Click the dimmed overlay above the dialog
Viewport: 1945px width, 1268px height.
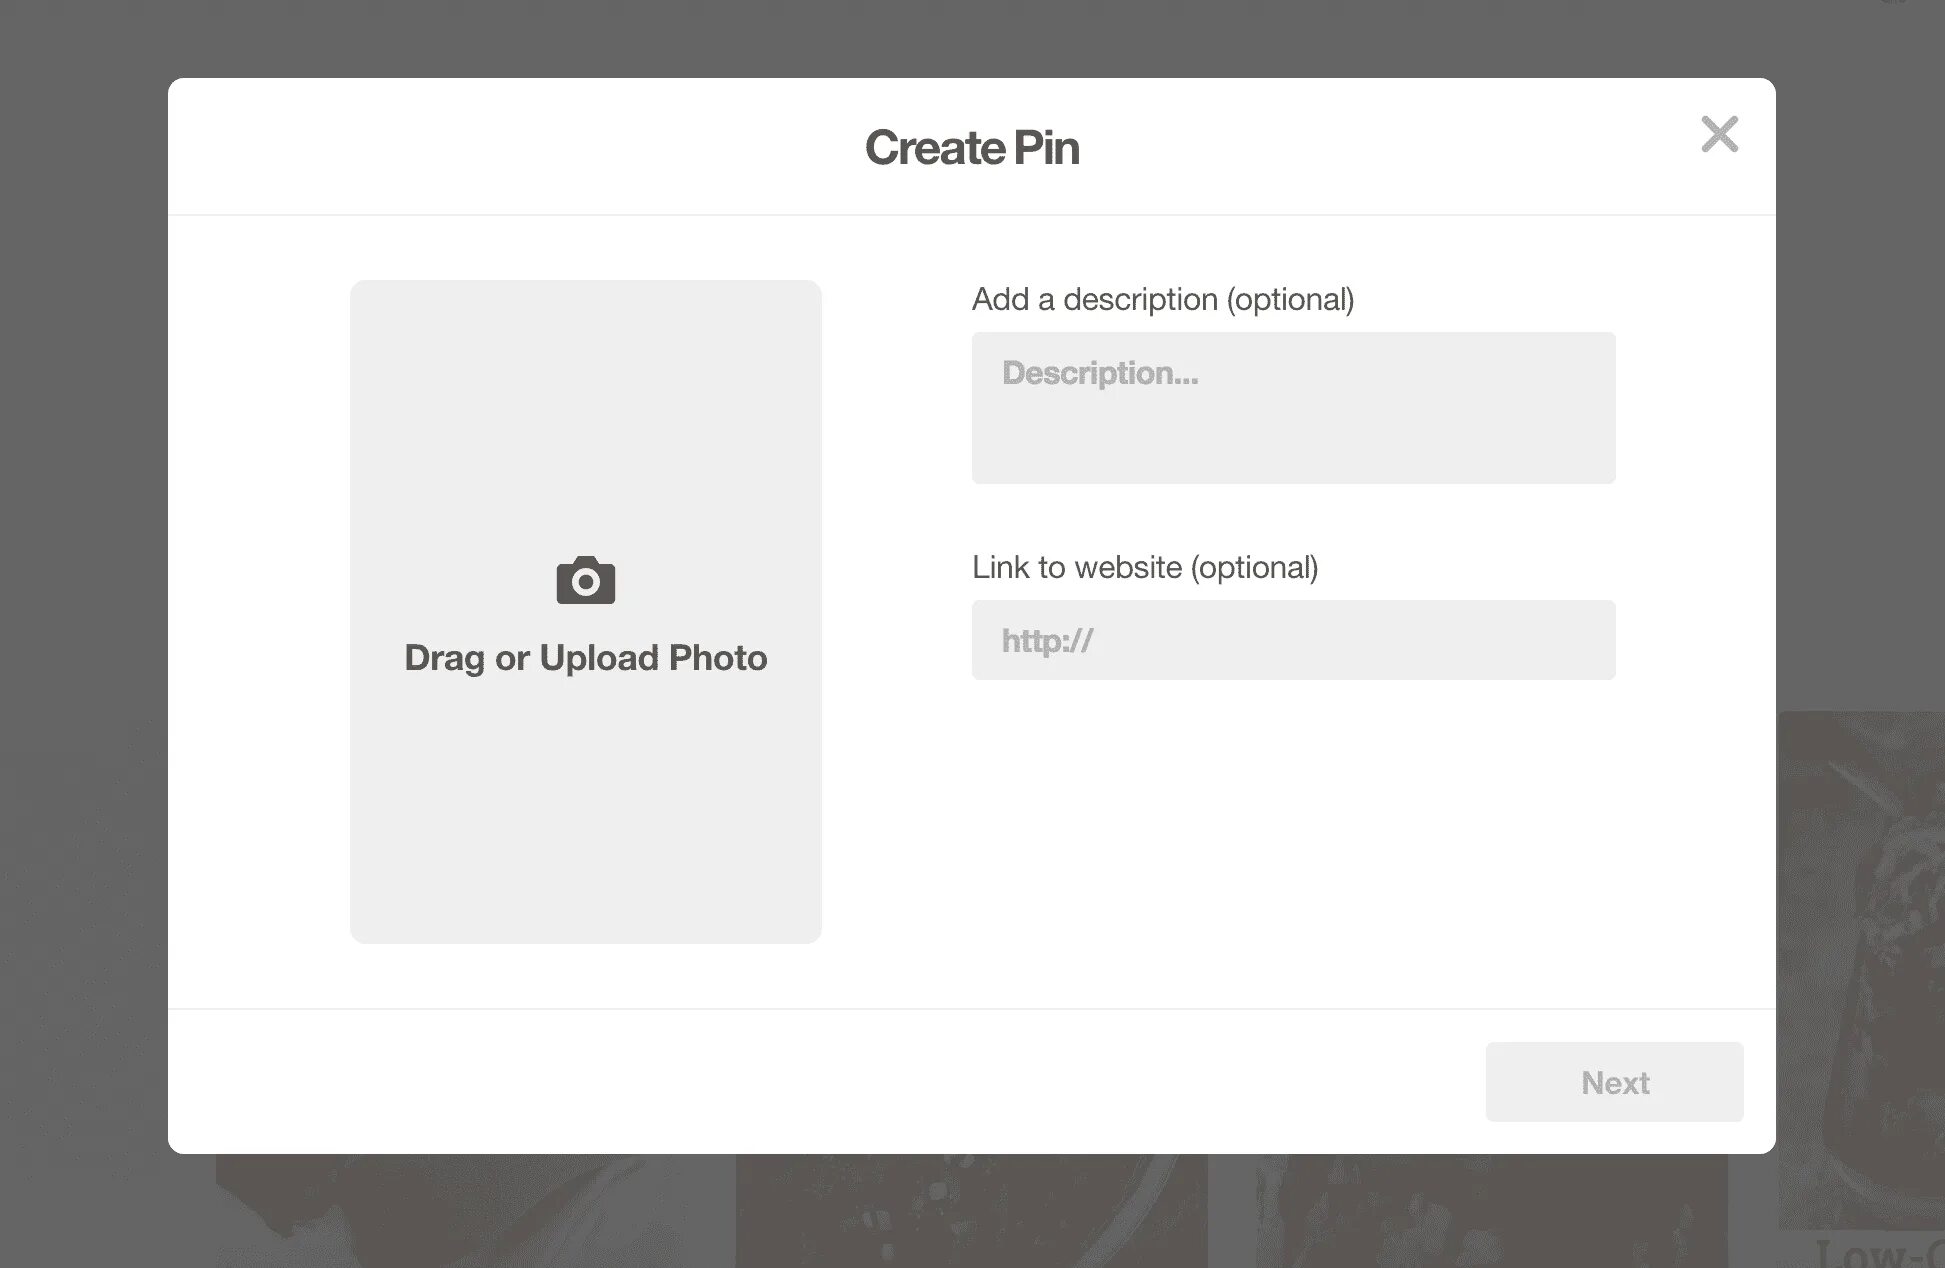(971, 38)
